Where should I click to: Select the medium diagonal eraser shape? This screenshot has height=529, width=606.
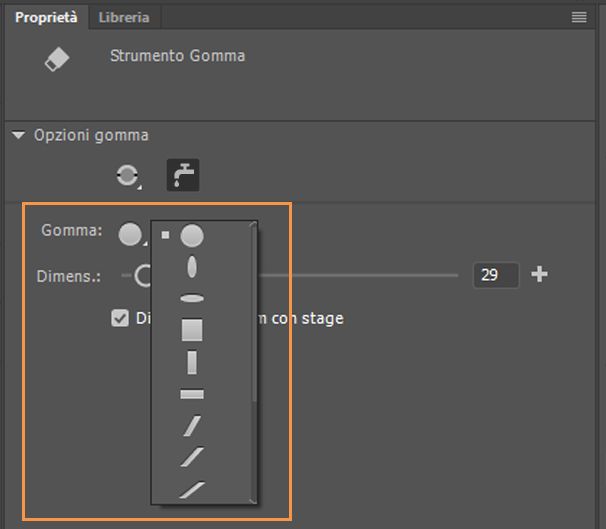coord(192,457)
